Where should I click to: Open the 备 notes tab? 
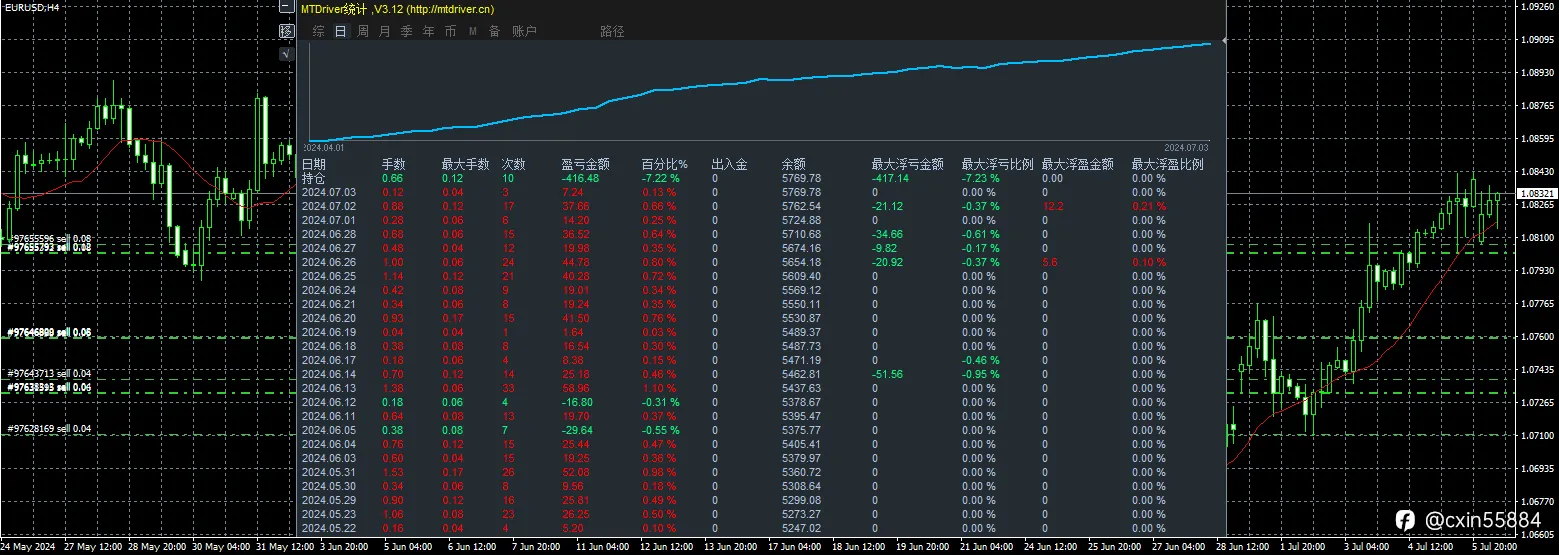coord(494,31)
